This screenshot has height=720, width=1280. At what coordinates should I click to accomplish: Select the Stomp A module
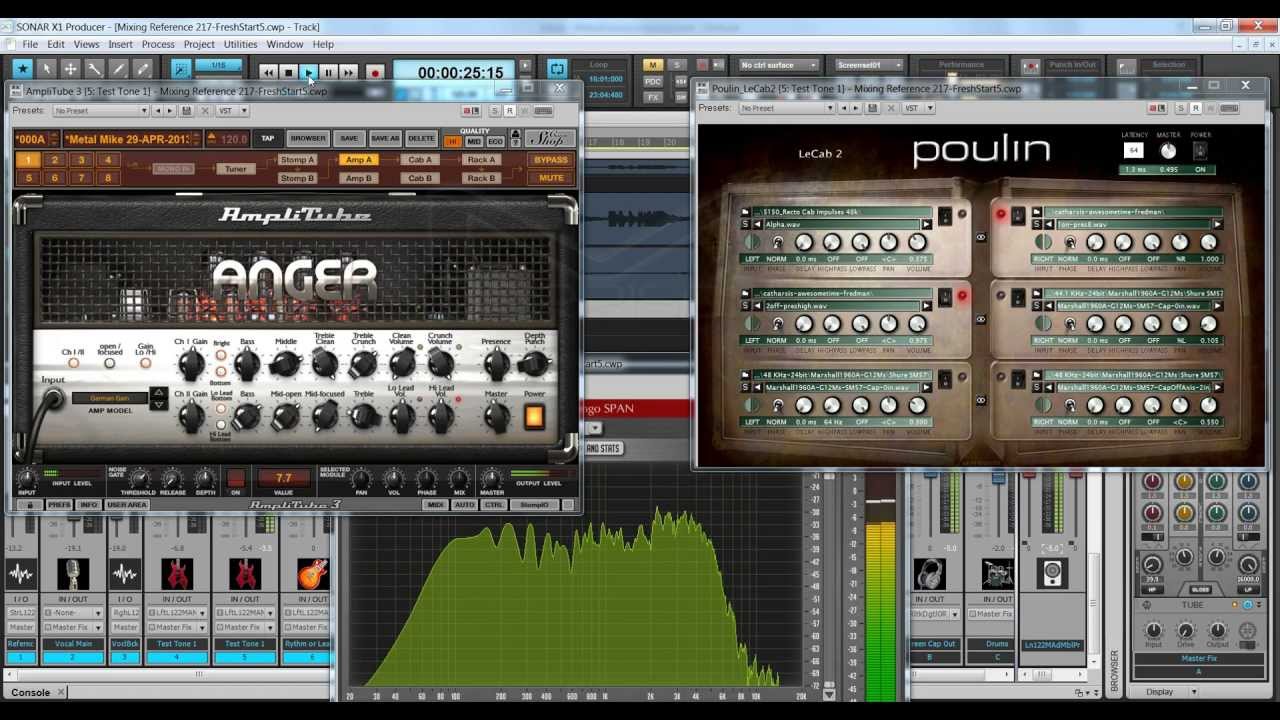[x=297, y=160]
